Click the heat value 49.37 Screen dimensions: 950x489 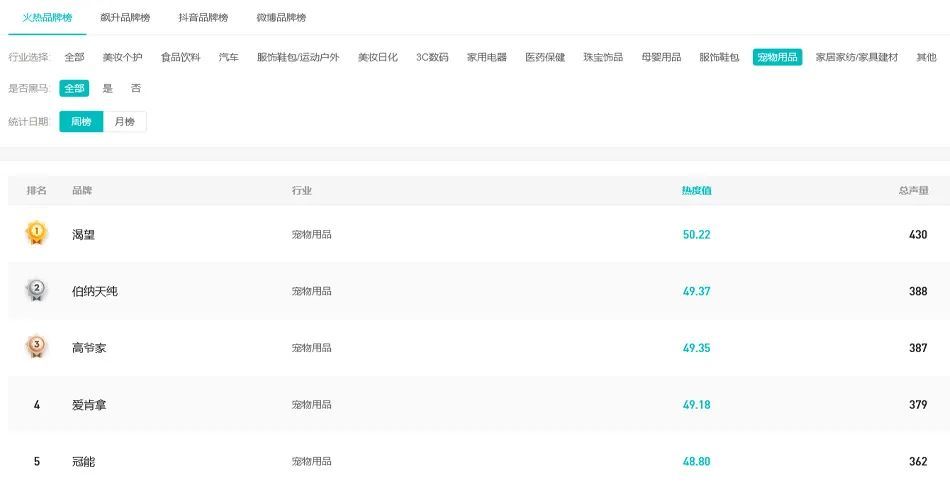[696, 291]
